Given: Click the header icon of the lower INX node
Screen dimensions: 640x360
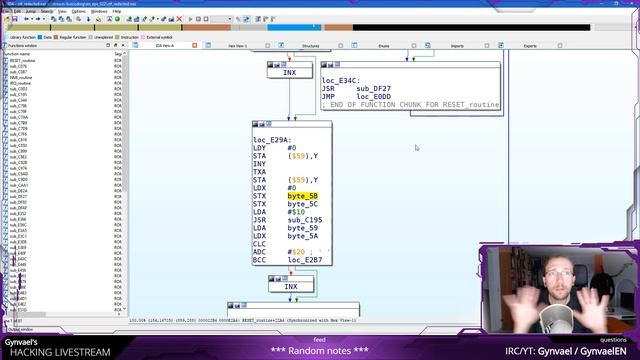Looking at the screenshot, I should [x=271, y=279].
